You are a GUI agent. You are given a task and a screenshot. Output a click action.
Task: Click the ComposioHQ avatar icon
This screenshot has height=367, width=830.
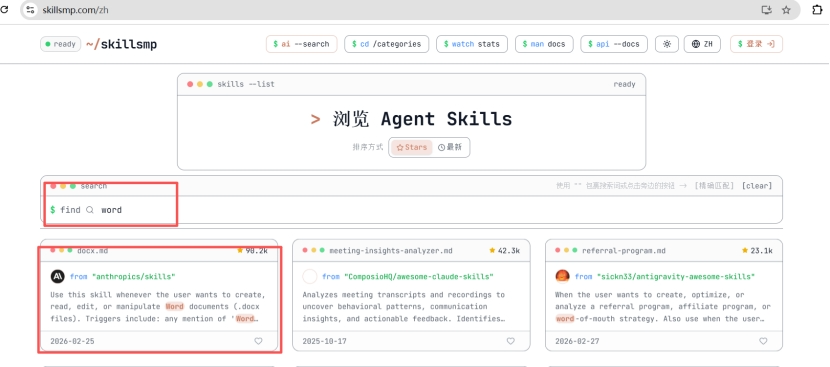[310, 276]
